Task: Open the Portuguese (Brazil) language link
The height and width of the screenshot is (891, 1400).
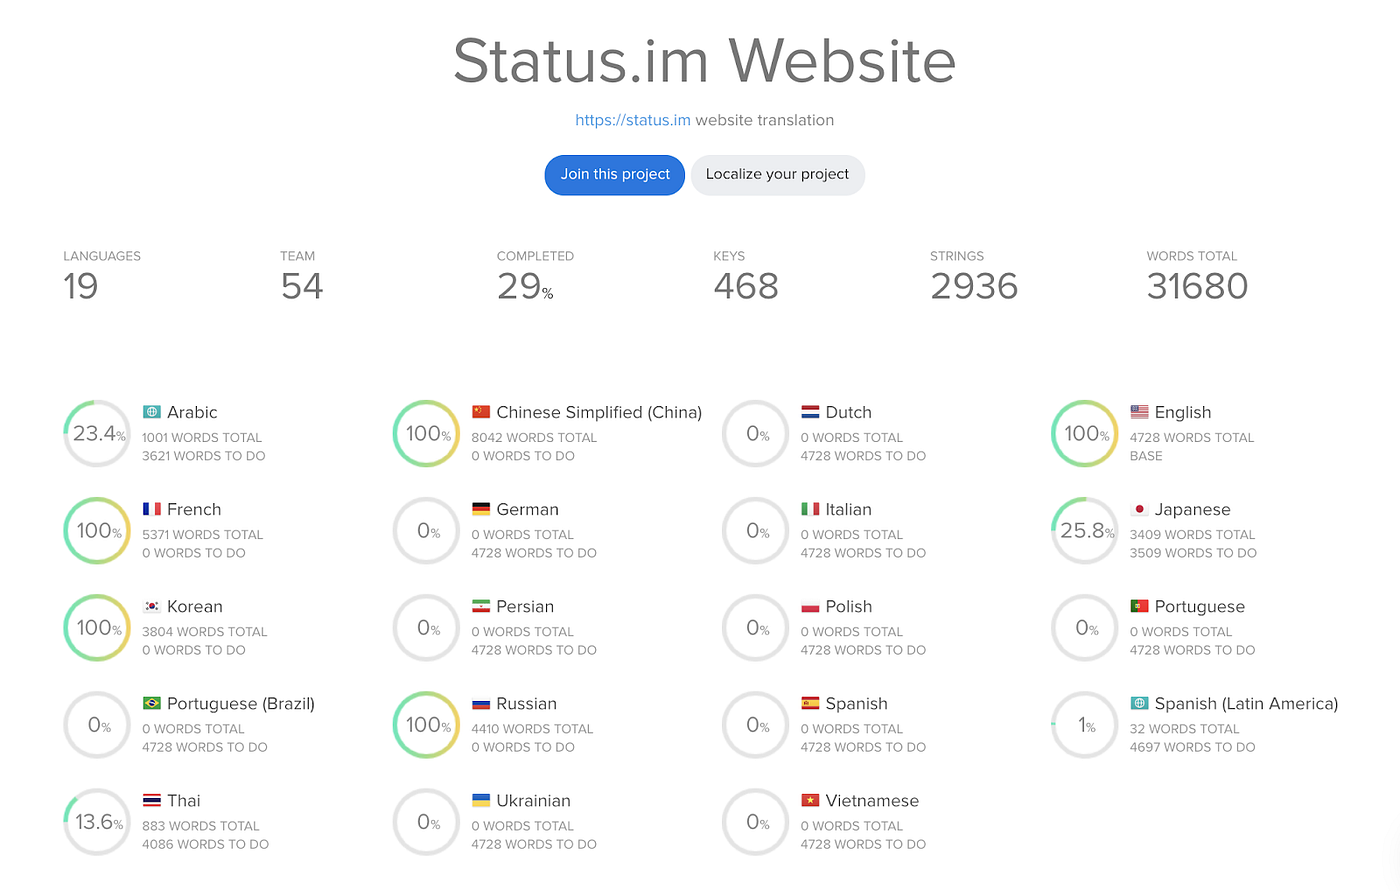Action: [x=241, y=703]
